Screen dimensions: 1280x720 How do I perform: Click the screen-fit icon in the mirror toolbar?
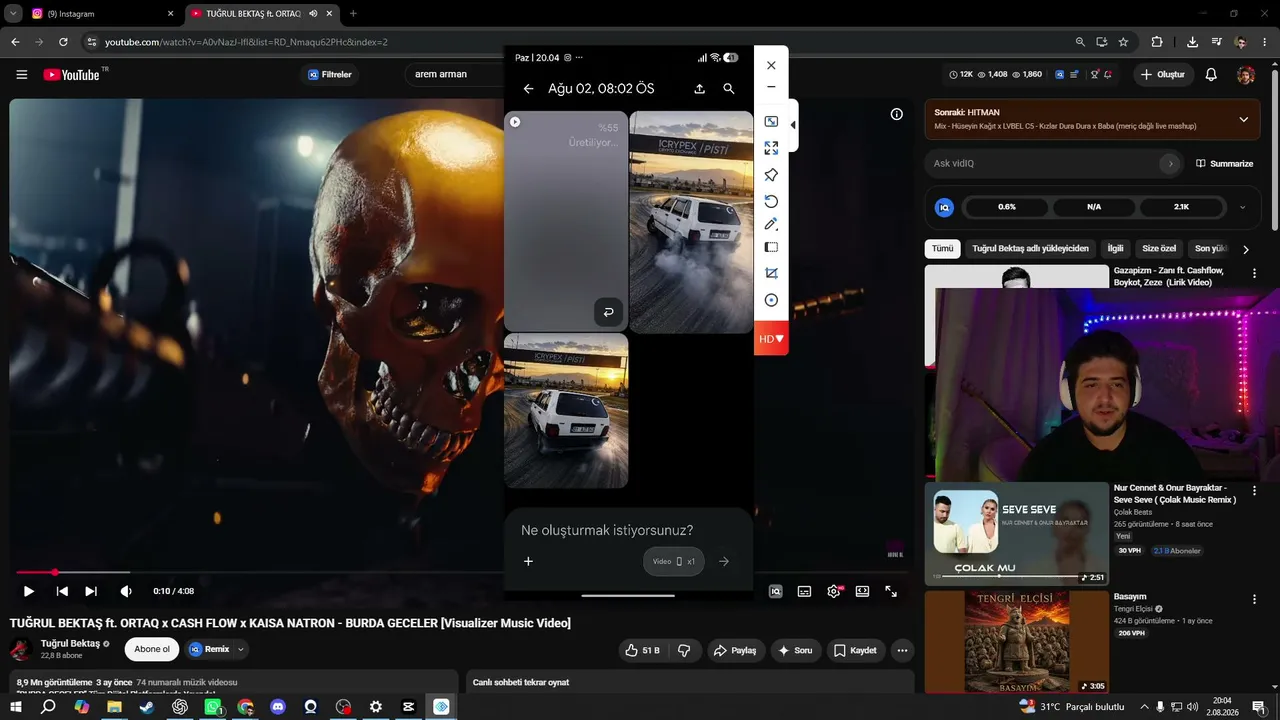point(771,122)
